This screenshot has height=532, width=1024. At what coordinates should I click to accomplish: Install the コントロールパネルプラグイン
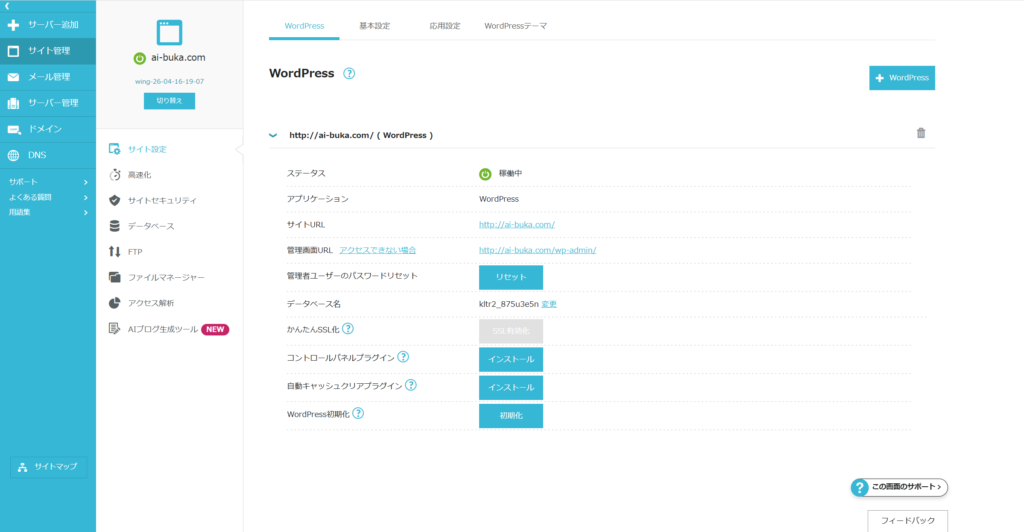click(511, 360)
